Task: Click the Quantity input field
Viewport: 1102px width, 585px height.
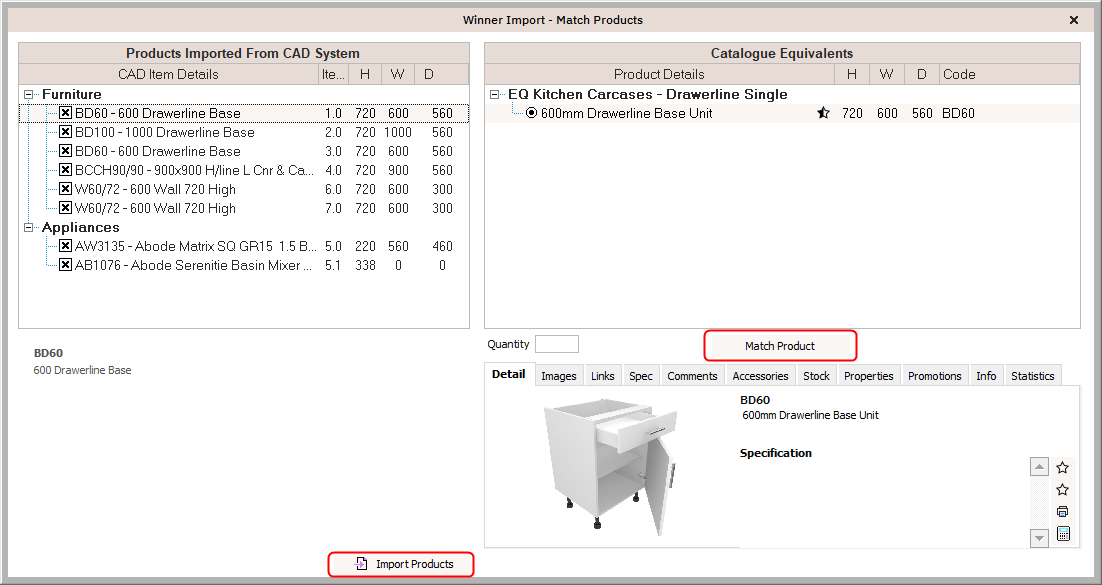Action: [557, 344]
